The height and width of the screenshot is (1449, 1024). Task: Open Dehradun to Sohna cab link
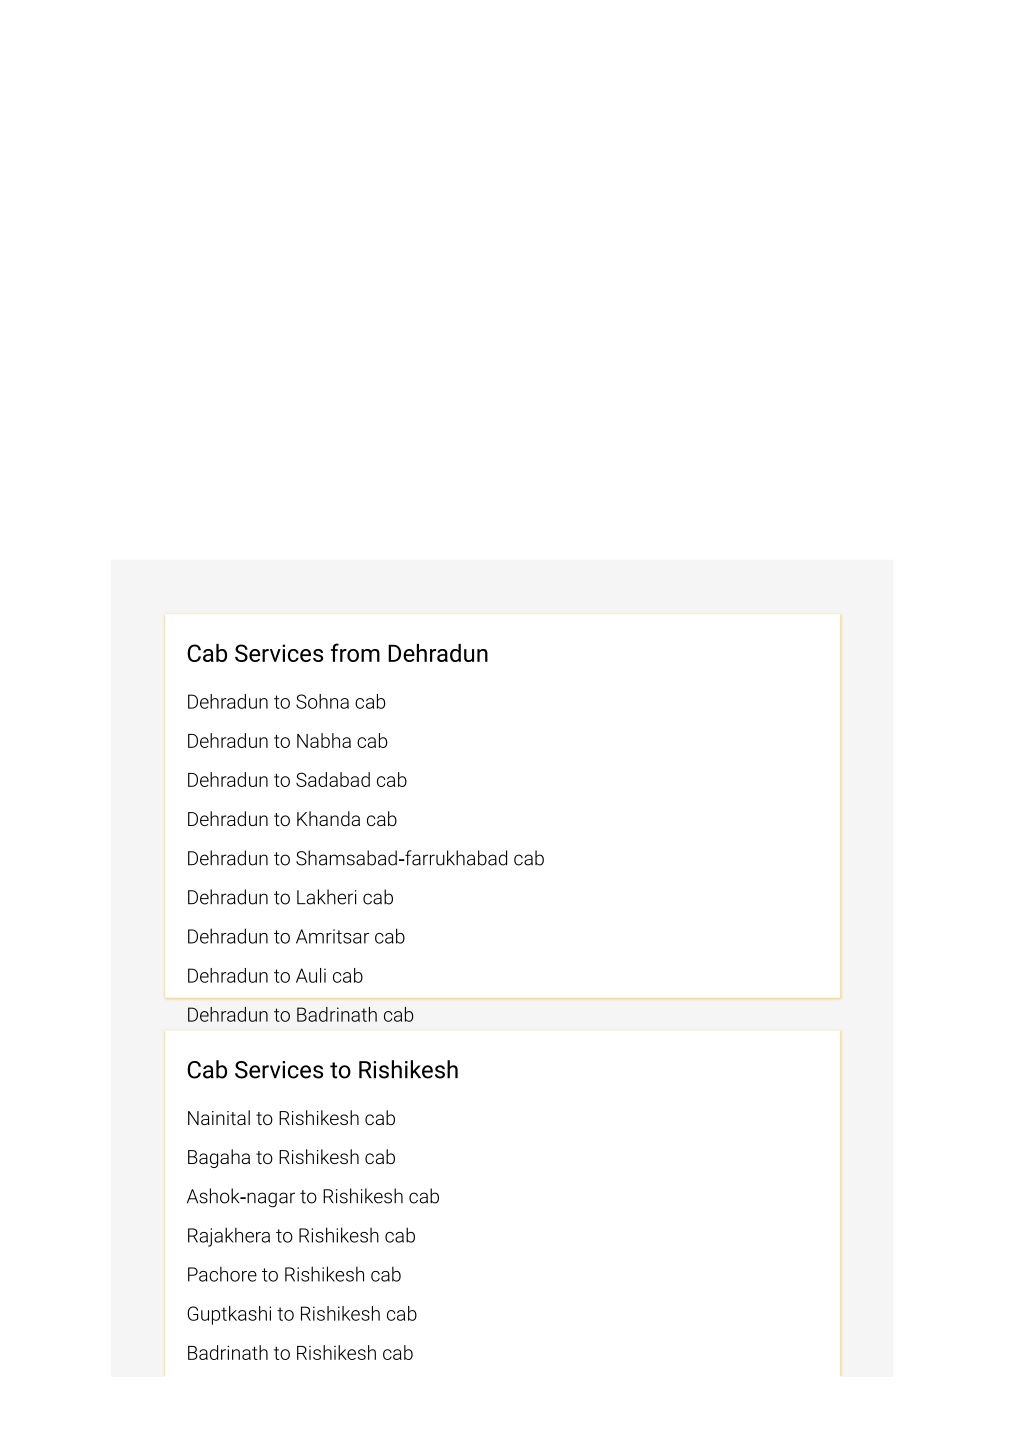[286, 703]
